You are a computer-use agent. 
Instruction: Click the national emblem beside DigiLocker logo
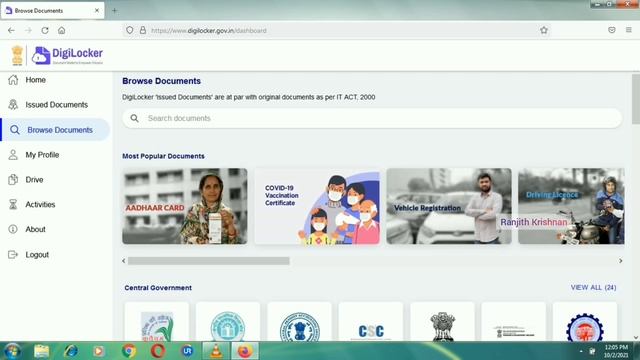17,56
